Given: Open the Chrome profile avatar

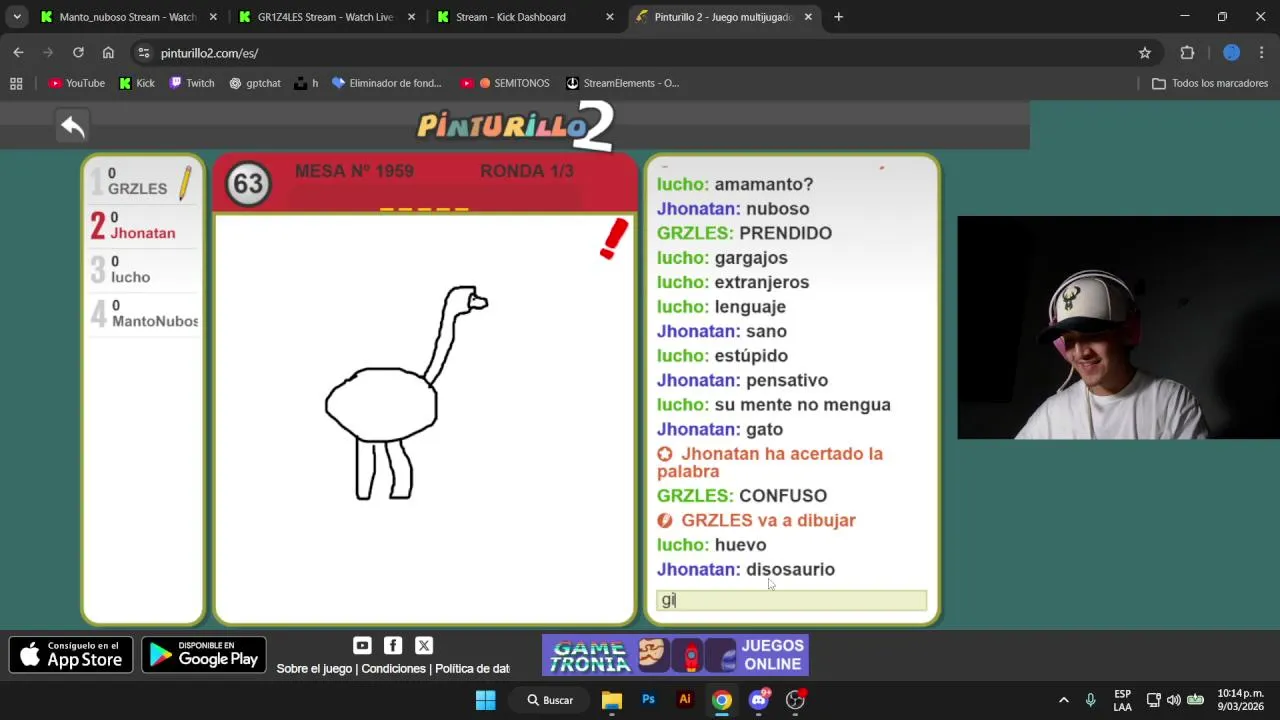Looking at the screenshot, I should point(1231,53).
